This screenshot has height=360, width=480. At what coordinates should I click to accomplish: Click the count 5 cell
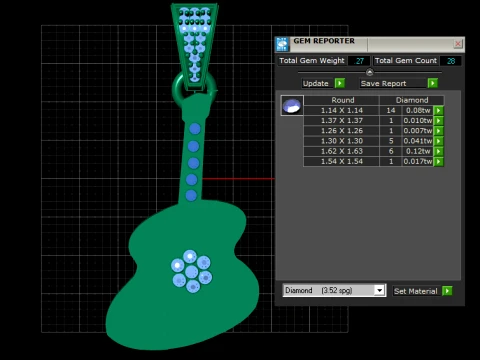[391, 141]
